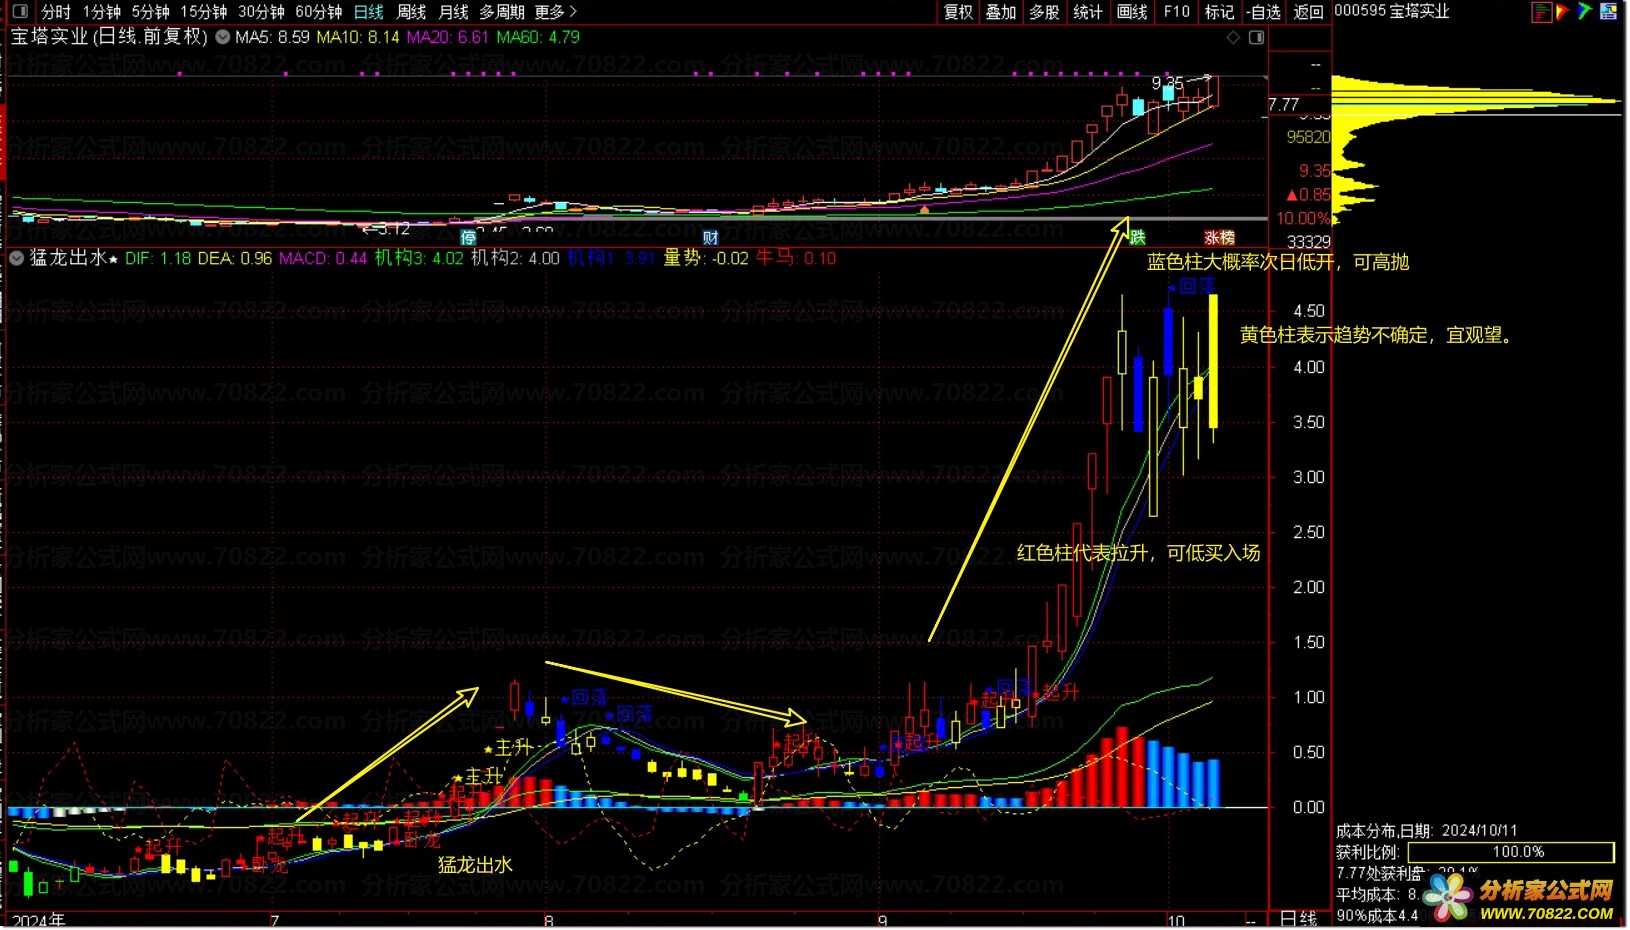This screenshot has height=930, width=1630.
Task: Remove stock via -自选 button
Action: pyautogui.click(x=1264, y=12)
